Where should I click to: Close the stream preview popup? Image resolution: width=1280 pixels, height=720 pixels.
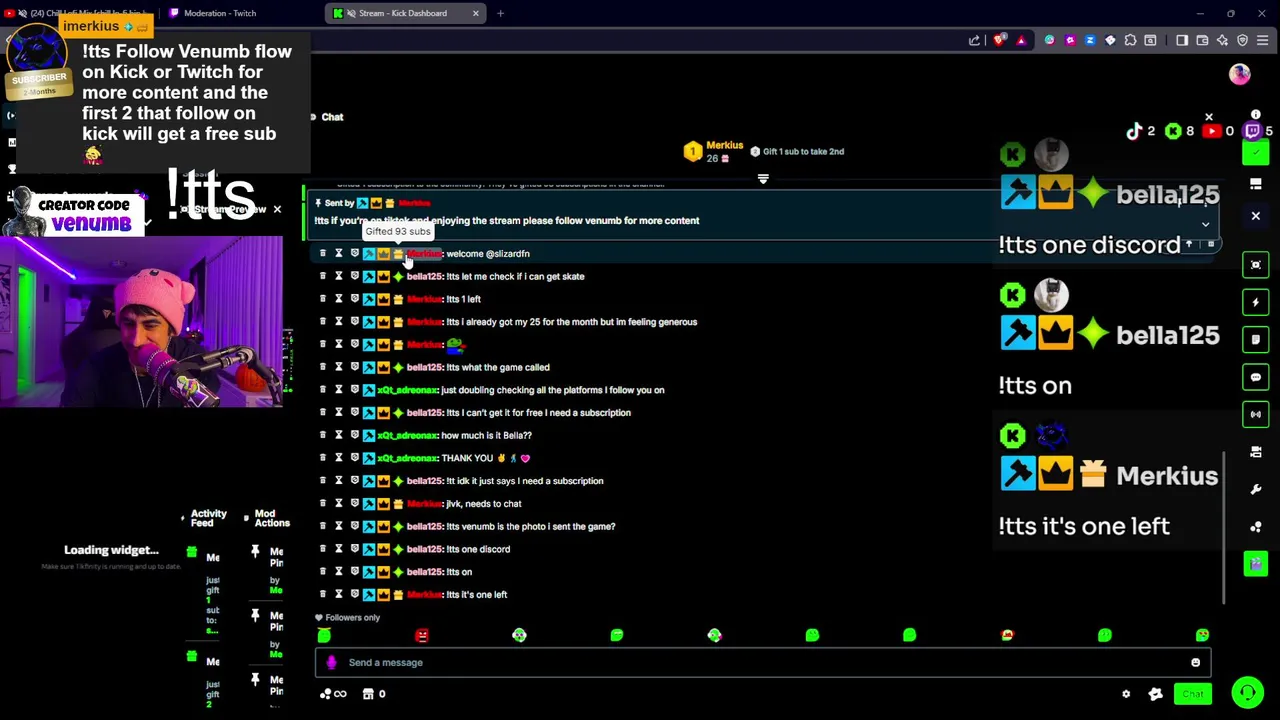coord(277,209)
